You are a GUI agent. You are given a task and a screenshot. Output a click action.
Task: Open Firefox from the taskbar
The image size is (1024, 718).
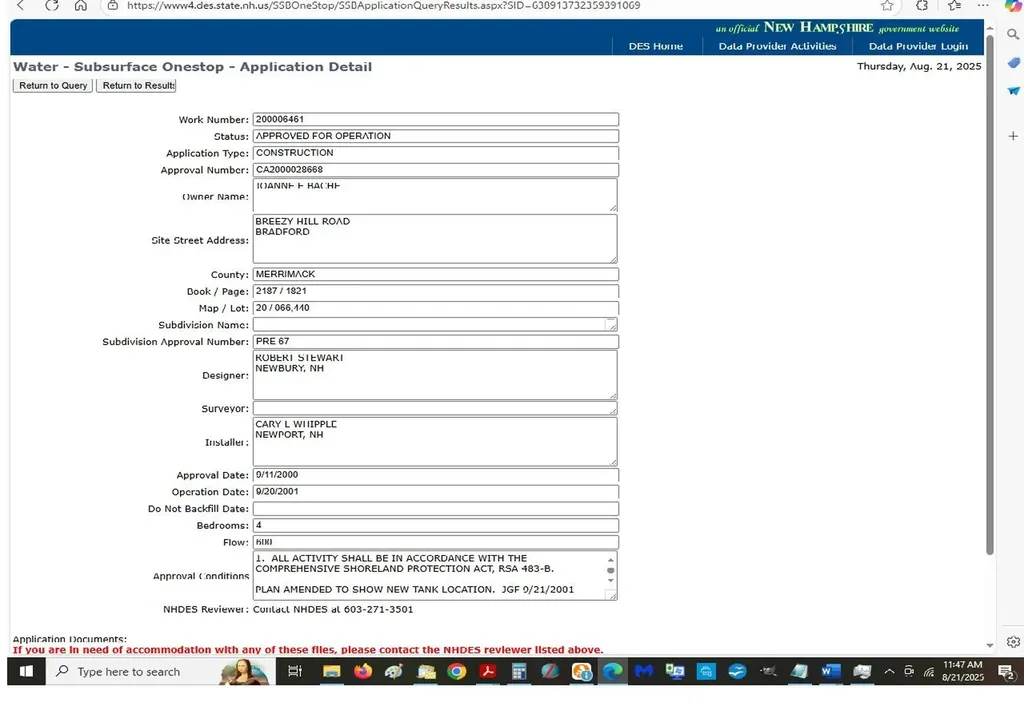pos(362,672)
